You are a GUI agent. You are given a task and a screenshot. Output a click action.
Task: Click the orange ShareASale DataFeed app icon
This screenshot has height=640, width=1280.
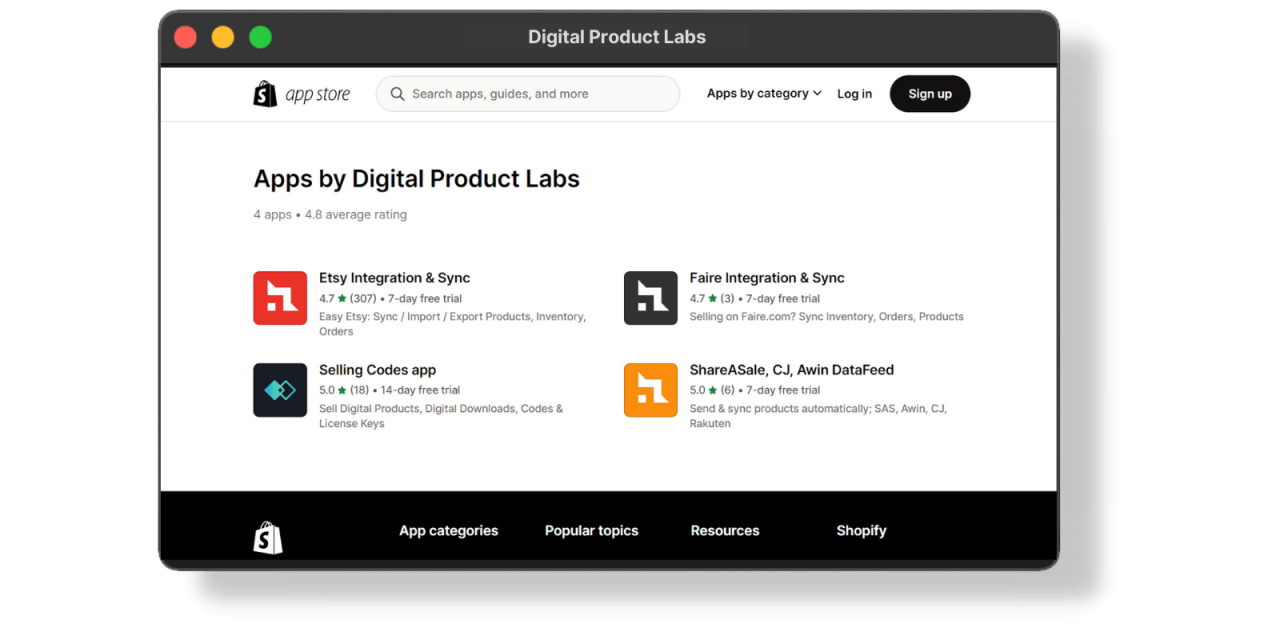pyautogui.click(x=651, y=390)
